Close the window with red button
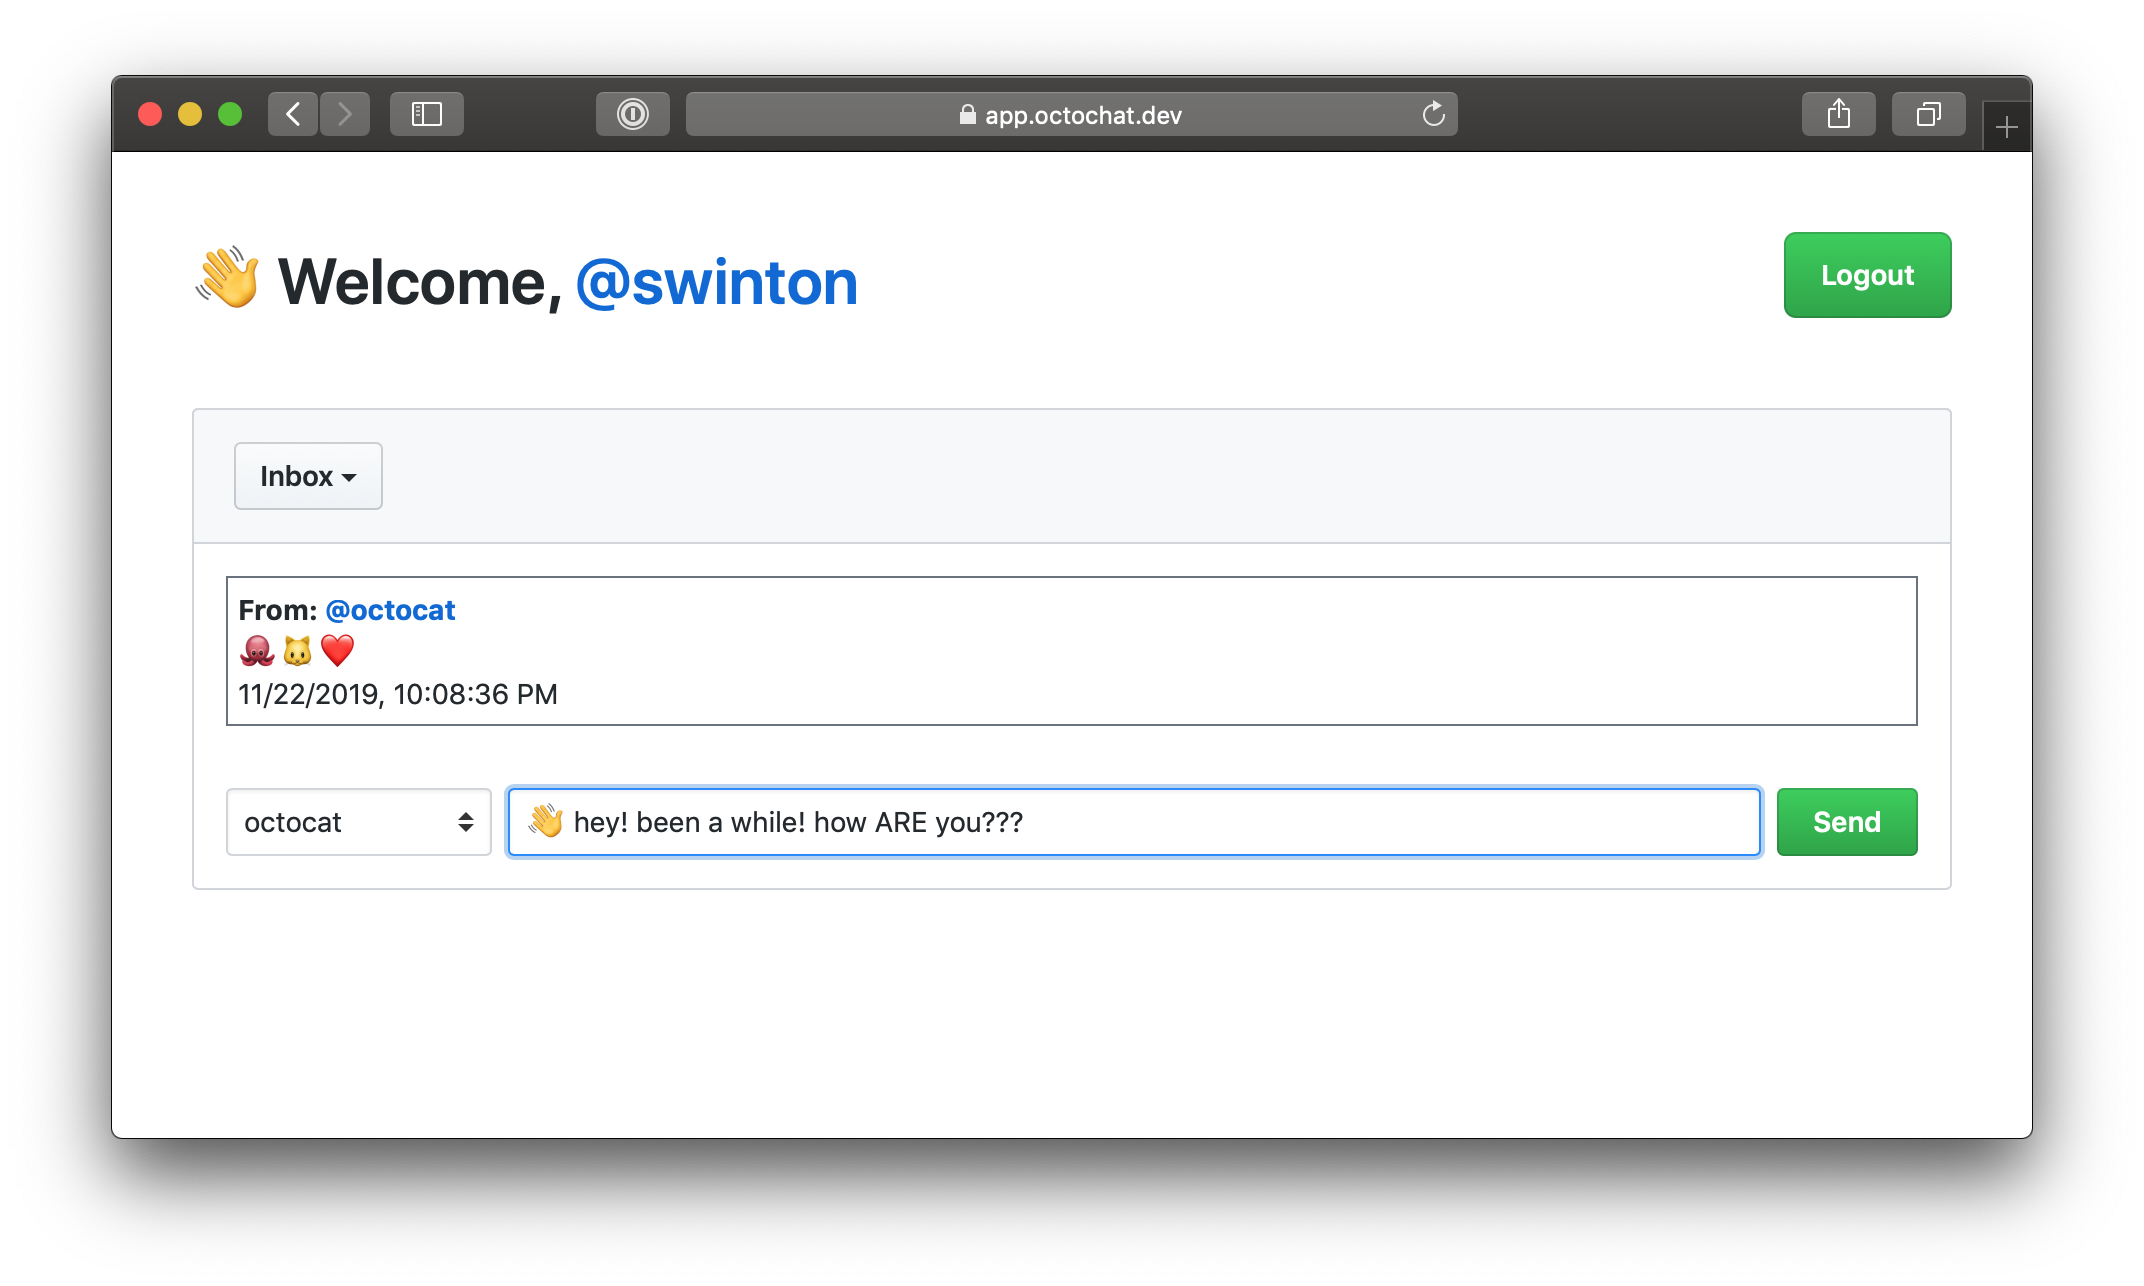 coord(150,114)
